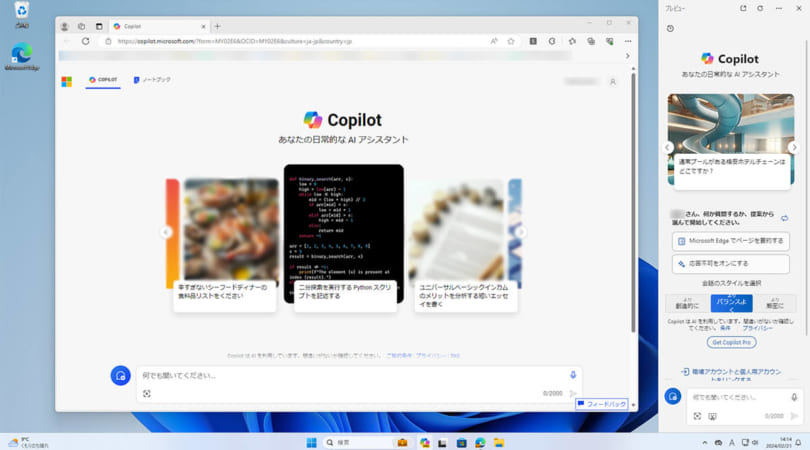
Task: Click Microsoft Edge でページを要約する suggestion
Action: click(x=730, y=241)
